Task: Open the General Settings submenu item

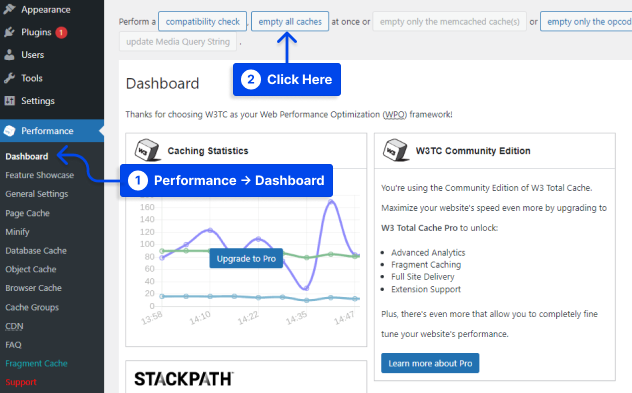Action: [x=37, y=194]
